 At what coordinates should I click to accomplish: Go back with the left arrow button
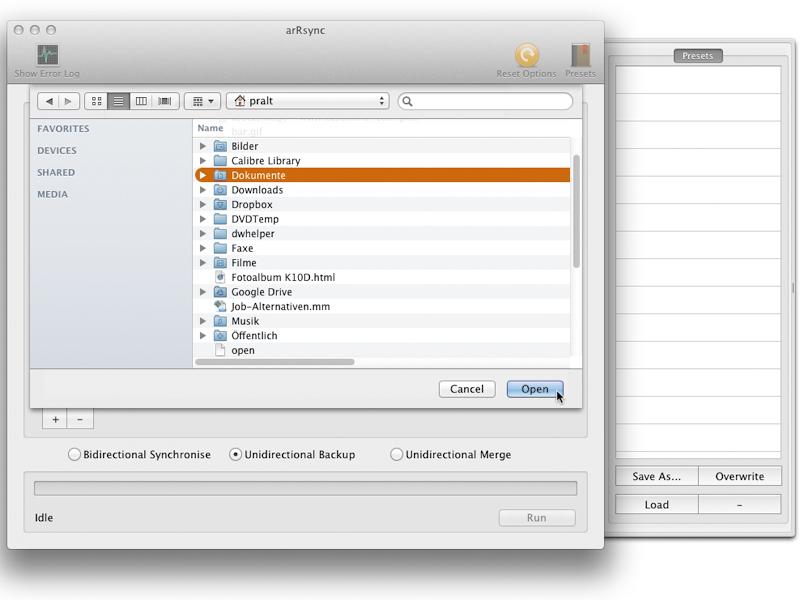pyautogui.click(x=49, y=101)
